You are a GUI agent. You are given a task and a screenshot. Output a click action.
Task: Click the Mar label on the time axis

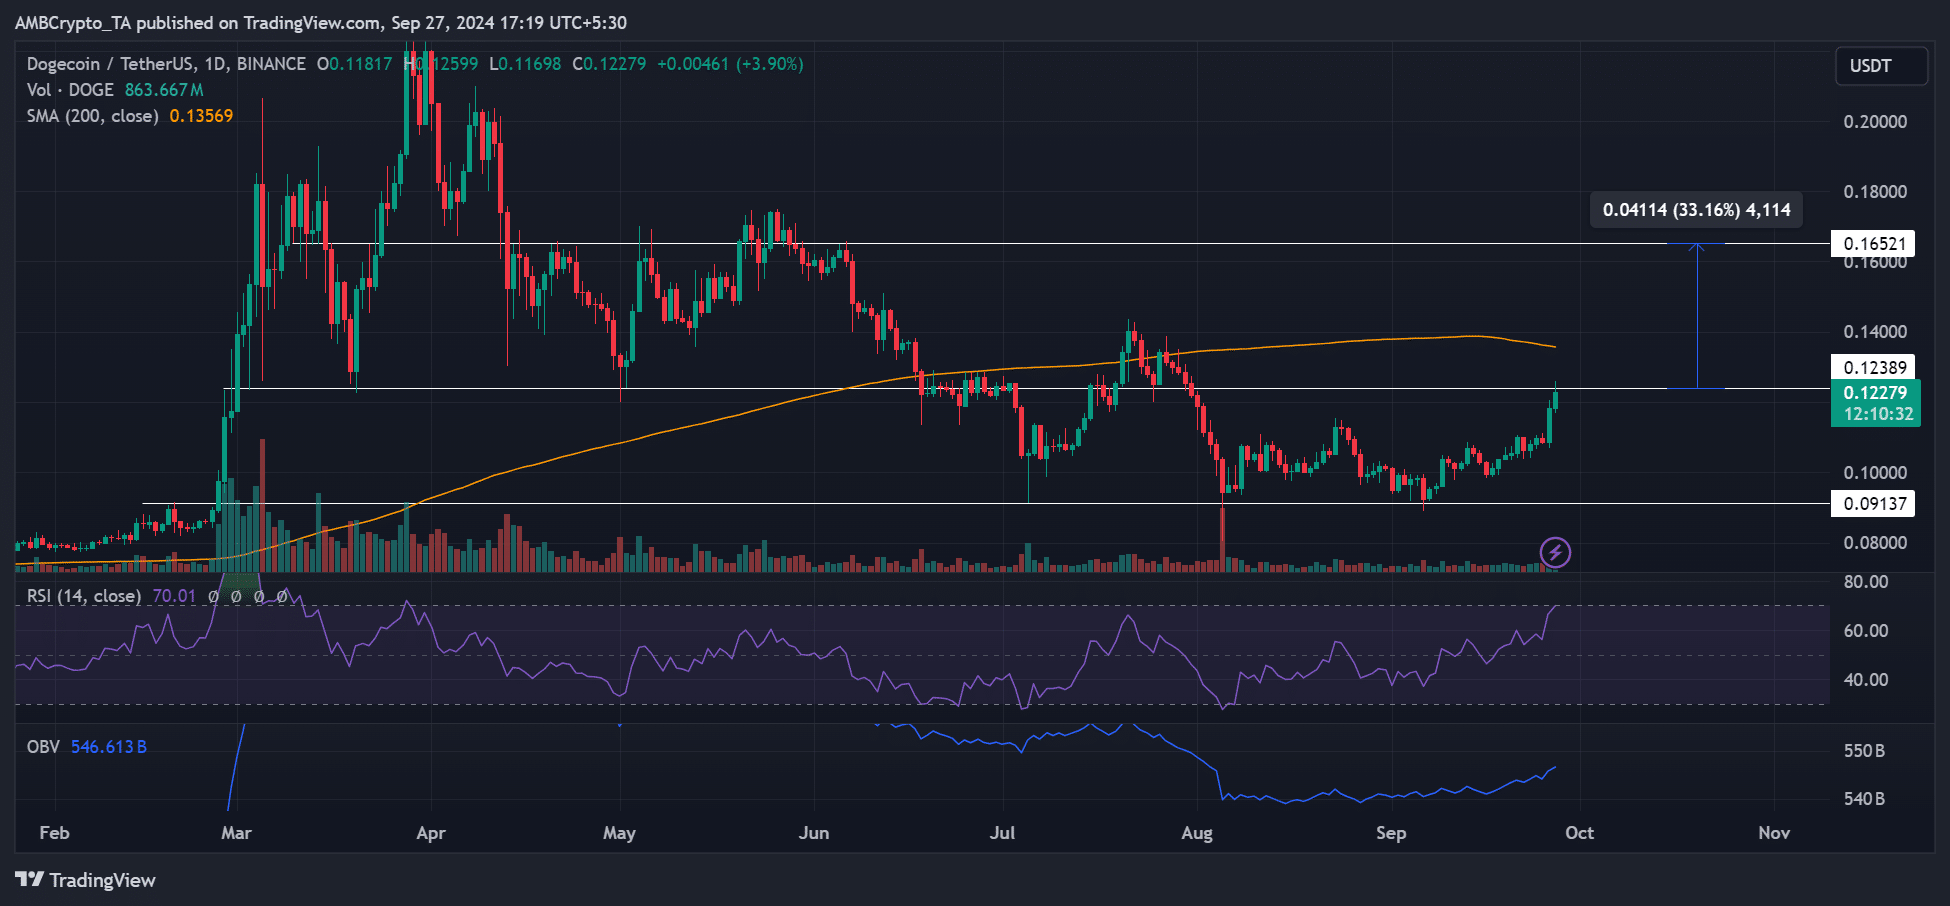pyautogui.click(x=236, y=833)
